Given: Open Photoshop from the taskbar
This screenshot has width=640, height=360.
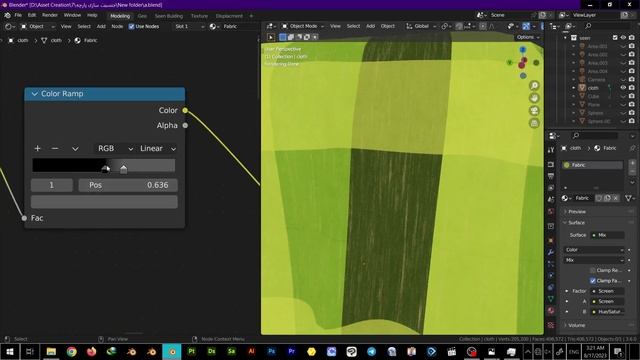Looking at the screenshot, I should coord(271,351).
